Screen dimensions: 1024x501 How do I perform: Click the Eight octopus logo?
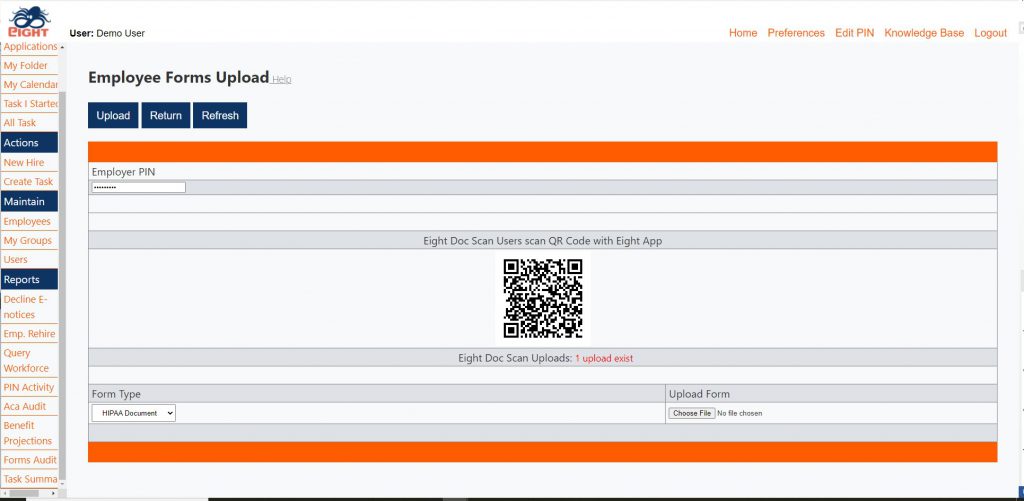point(28,21)
